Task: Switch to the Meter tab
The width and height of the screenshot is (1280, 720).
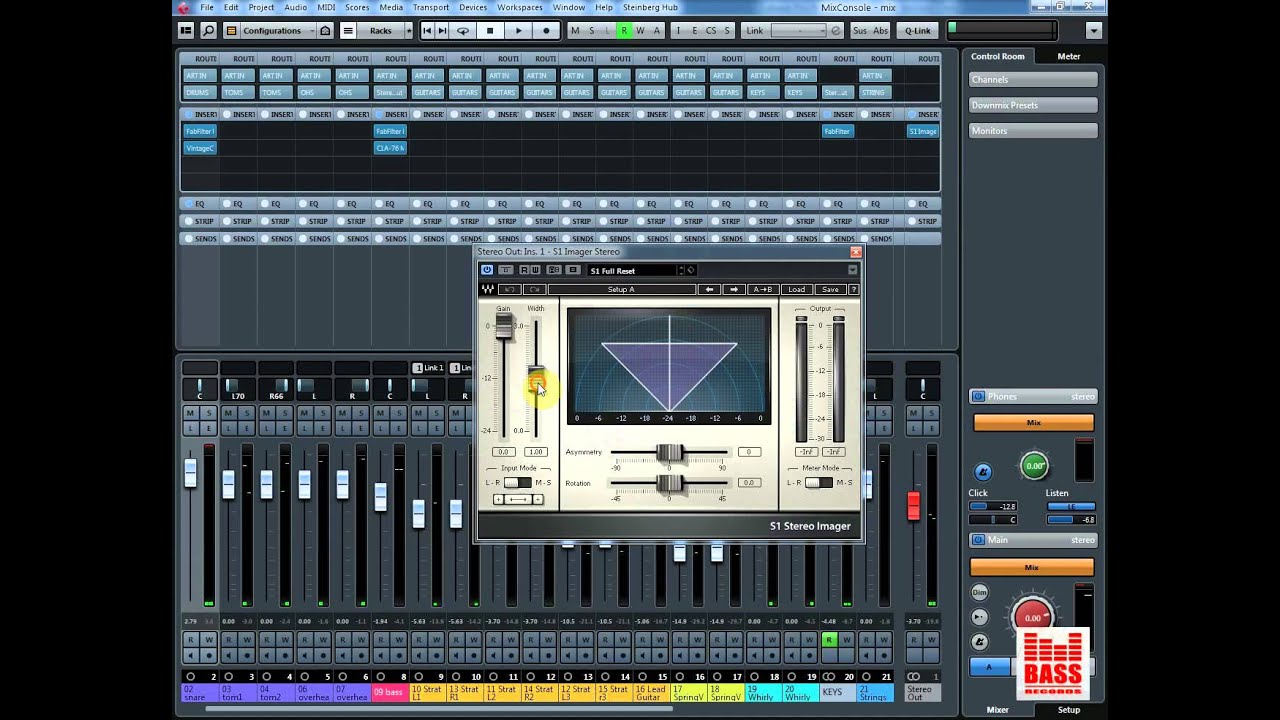Action: [1069, 56]
